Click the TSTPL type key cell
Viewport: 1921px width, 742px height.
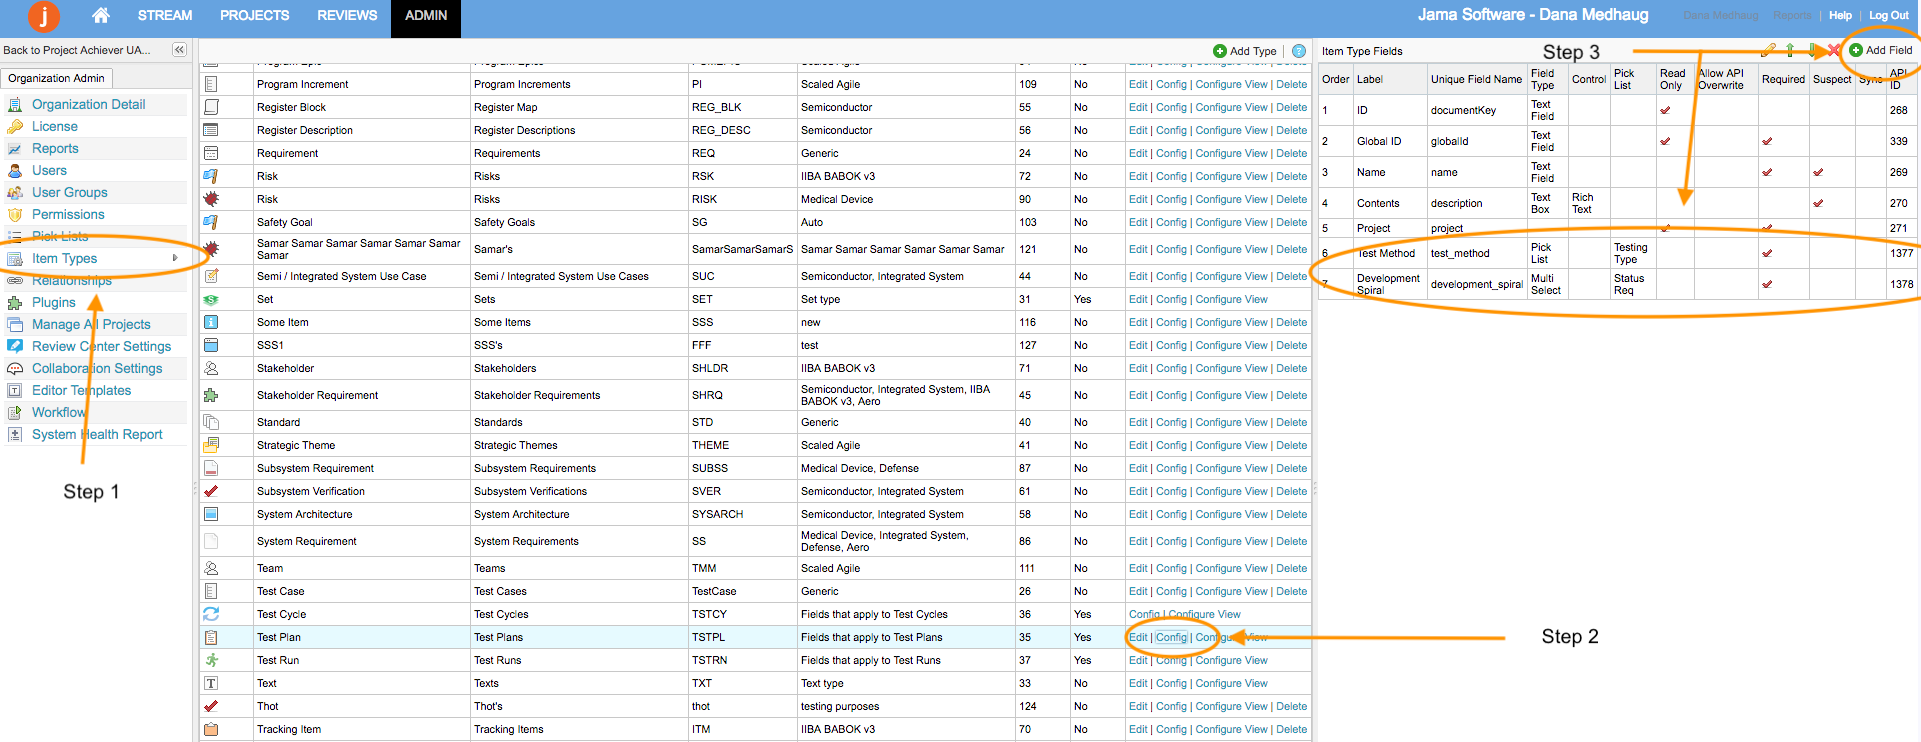click(x=708, y=637)
